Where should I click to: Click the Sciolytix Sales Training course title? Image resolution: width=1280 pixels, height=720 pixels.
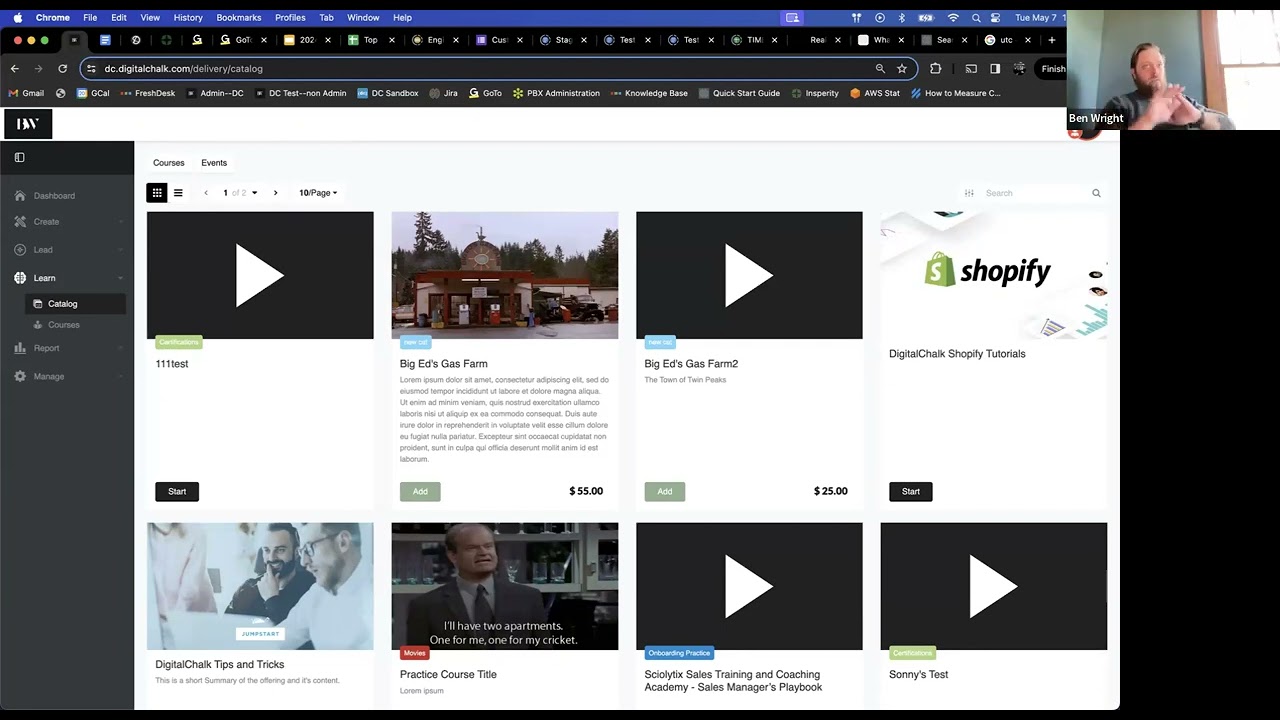point(733,681)
